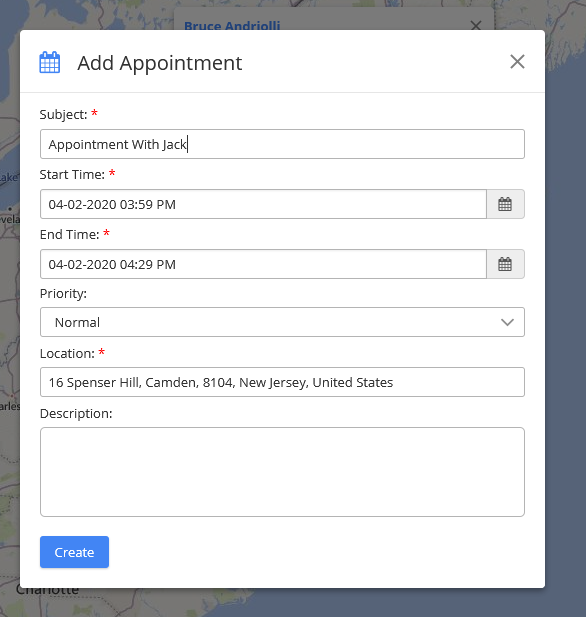Open Bruce Andriolli link behind the dialog
Viewport: 586px width, 617px height.
[232, 26]
